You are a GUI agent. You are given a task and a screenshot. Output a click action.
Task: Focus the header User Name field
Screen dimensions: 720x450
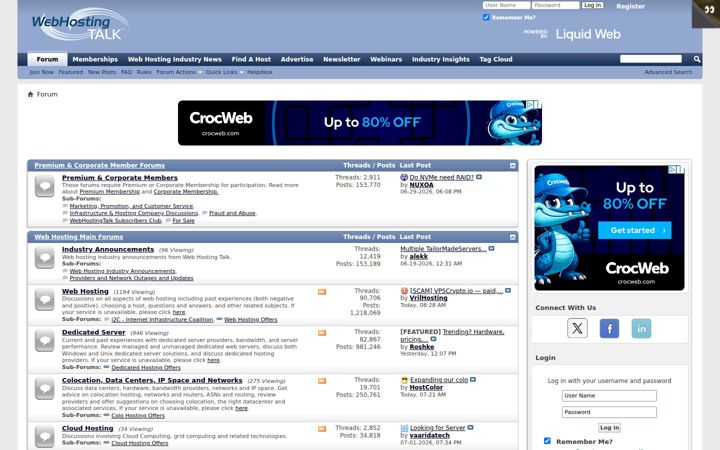pos(506,5)
